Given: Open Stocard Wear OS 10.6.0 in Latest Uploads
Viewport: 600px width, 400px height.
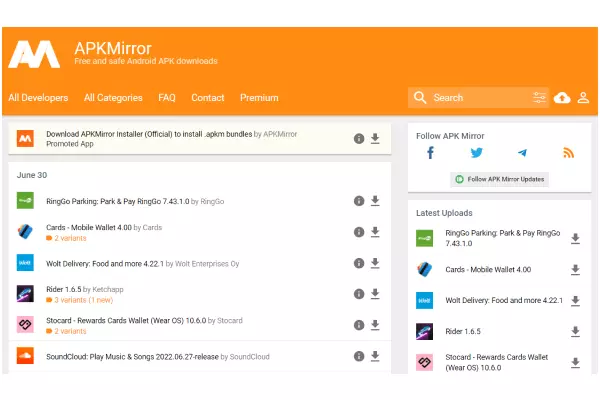Looking at the screenshot, I should (x=497, y=362).
